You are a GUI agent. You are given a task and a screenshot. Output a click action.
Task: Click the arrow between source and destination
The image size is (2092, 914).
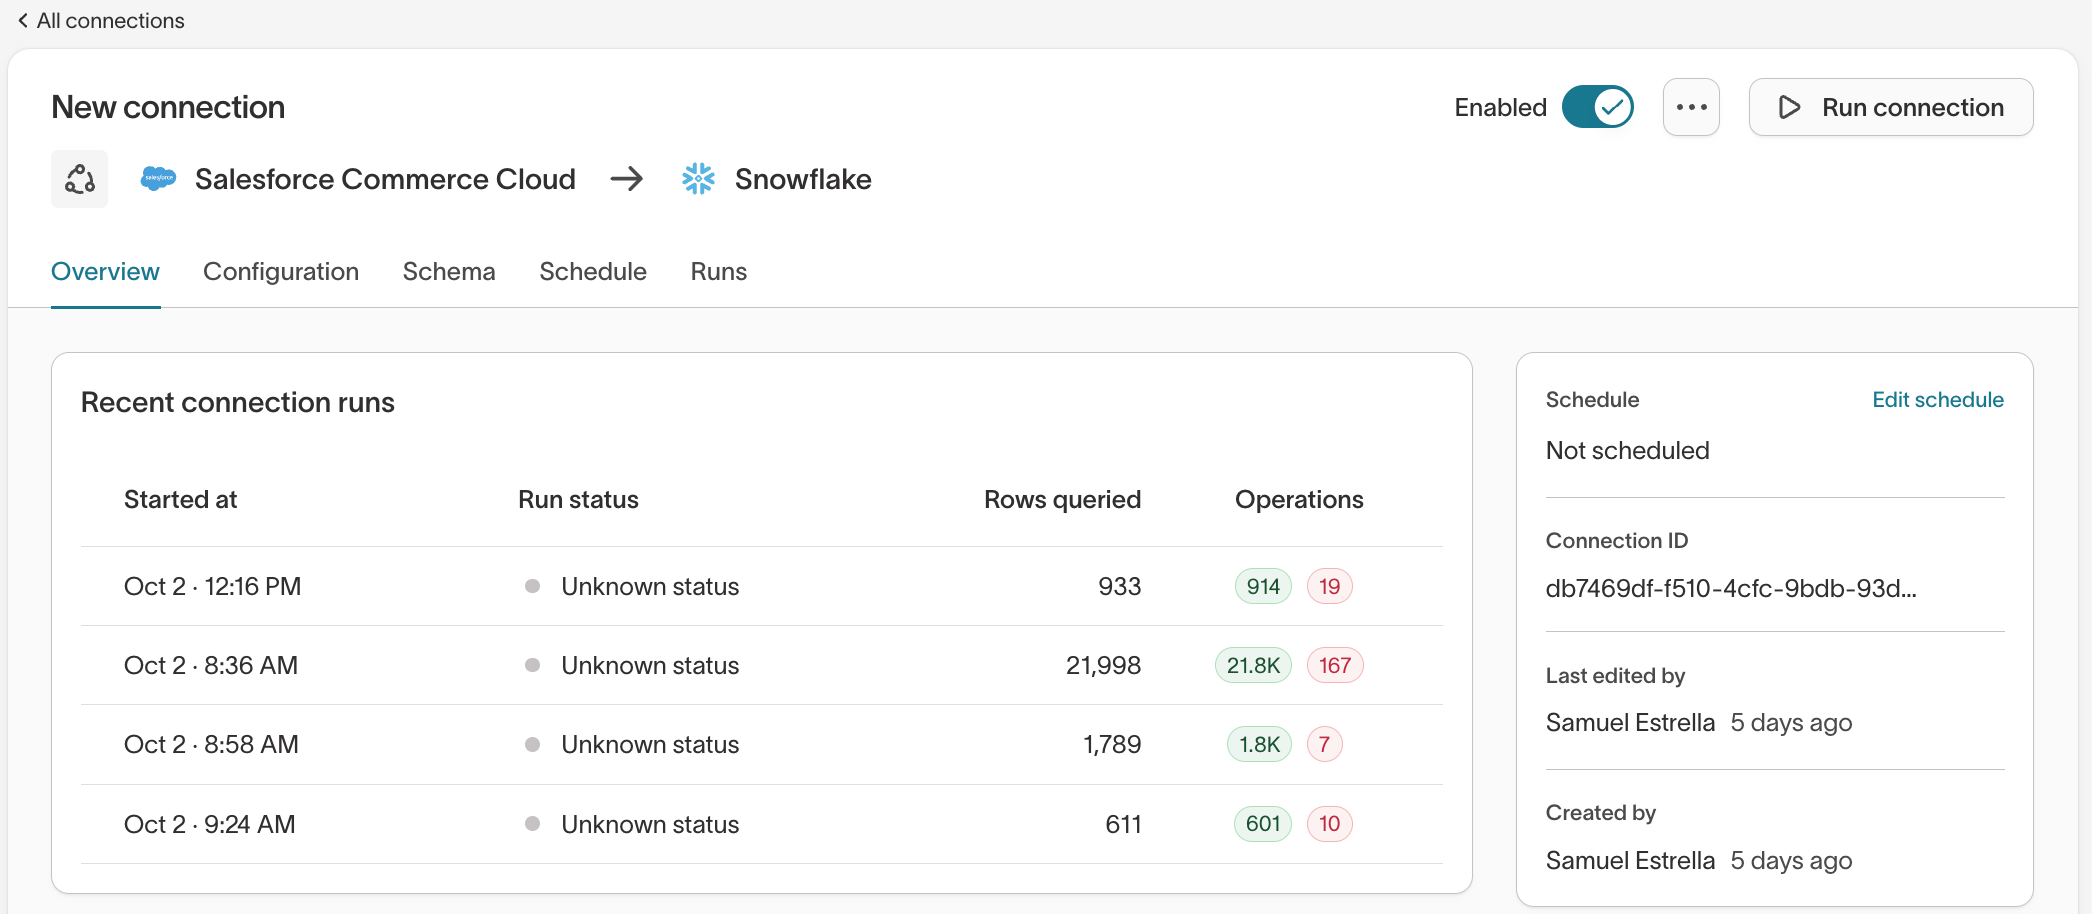coord(627,179)
